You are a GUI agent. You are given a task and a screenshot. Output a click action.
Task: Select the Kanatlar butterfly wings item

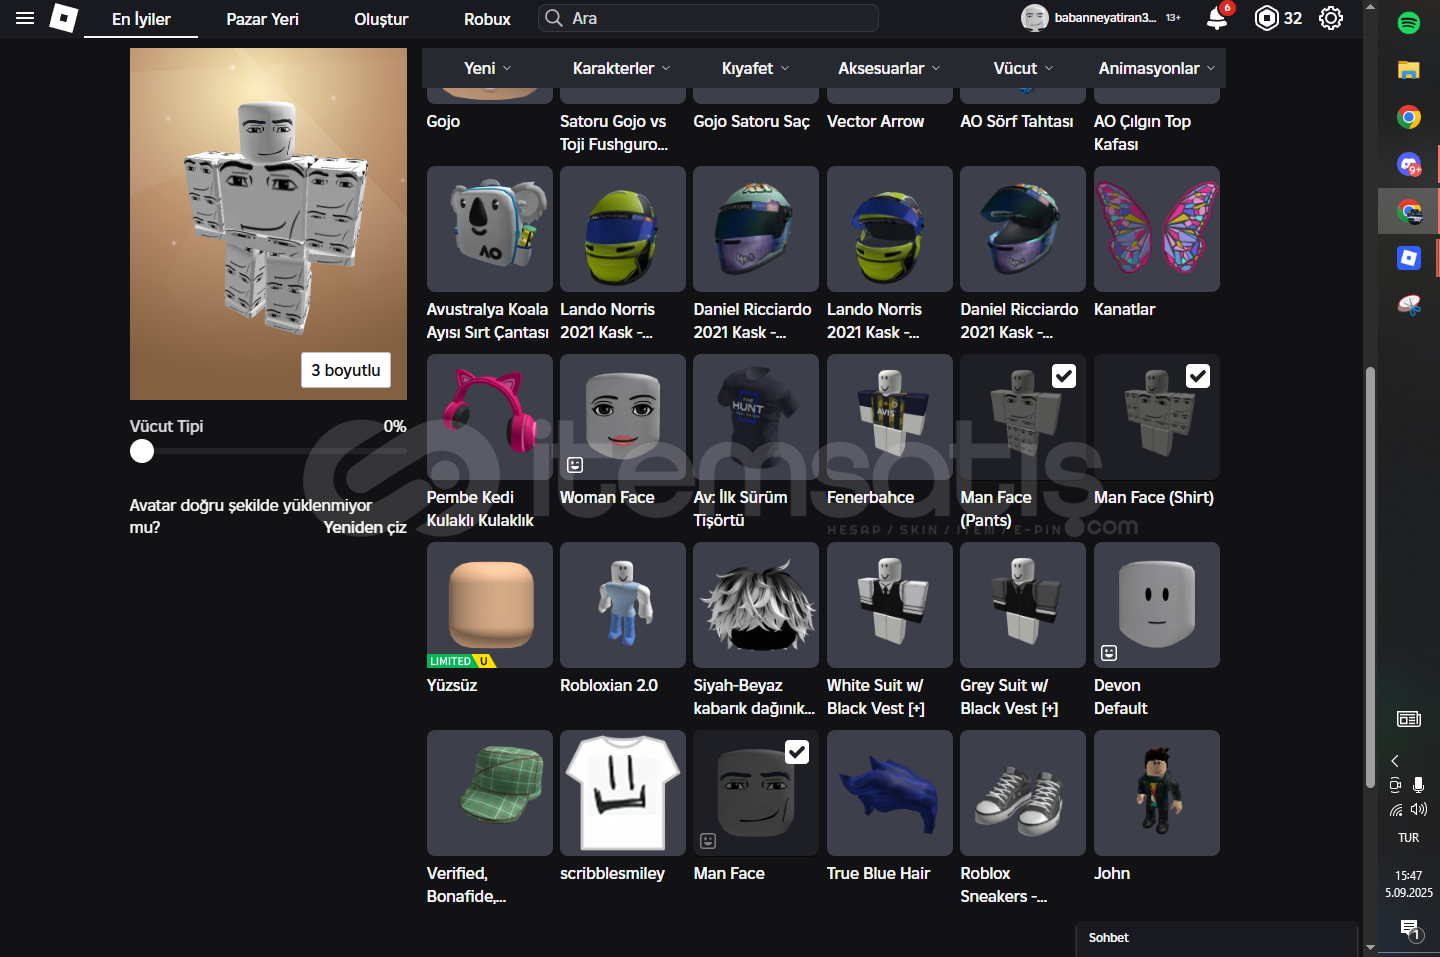click(1157, 229)
